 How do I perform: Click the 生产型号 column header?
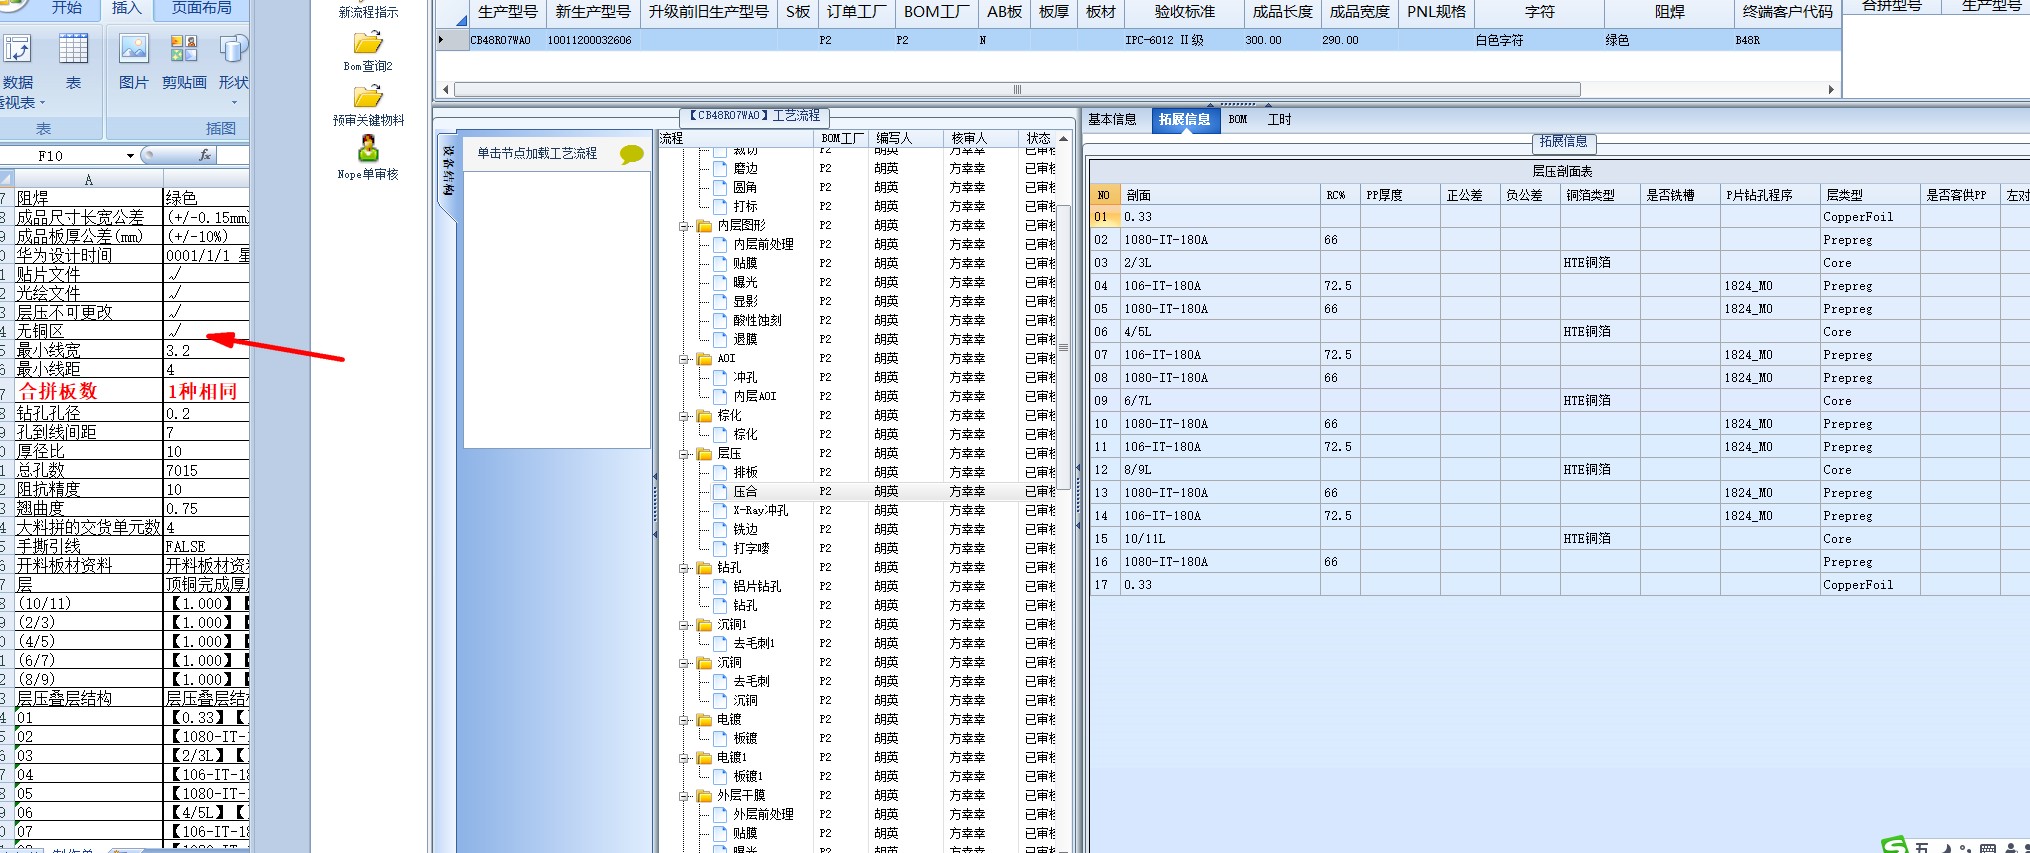(x=508, y=12)
